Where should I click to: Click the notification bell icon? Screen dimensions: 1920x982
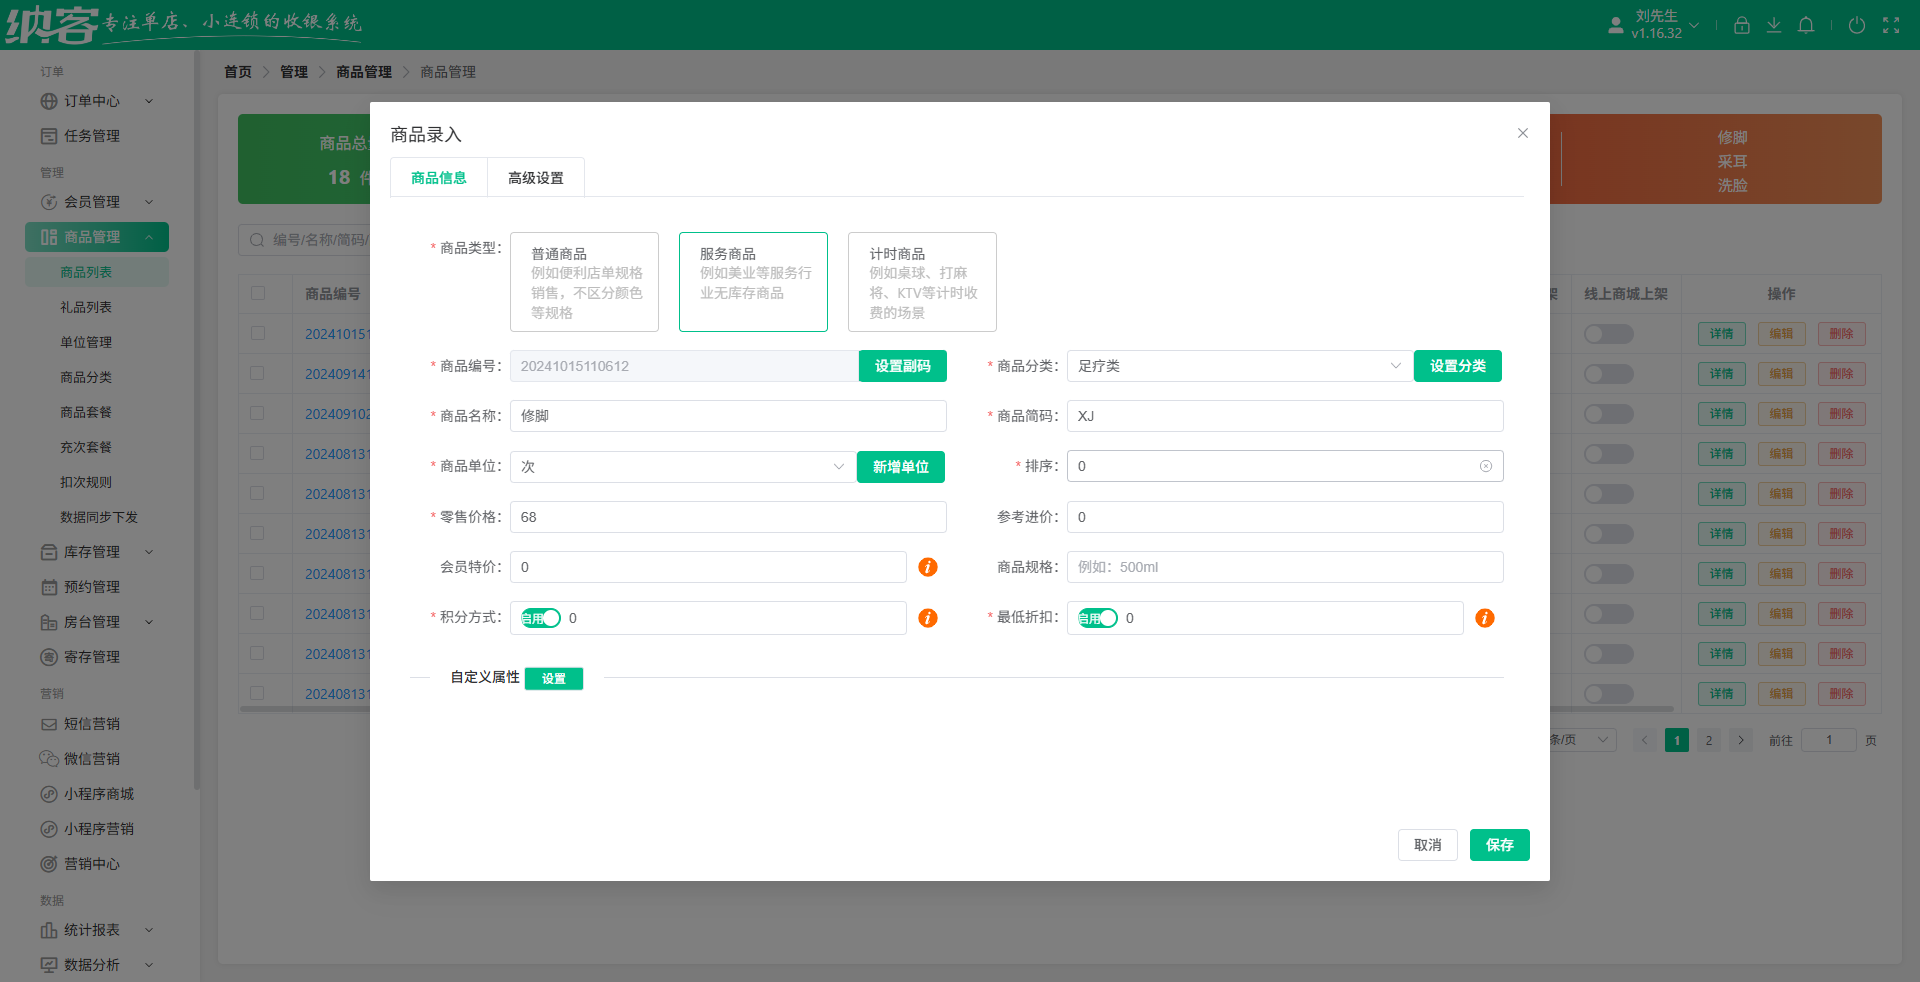[x=1806, y=25]
